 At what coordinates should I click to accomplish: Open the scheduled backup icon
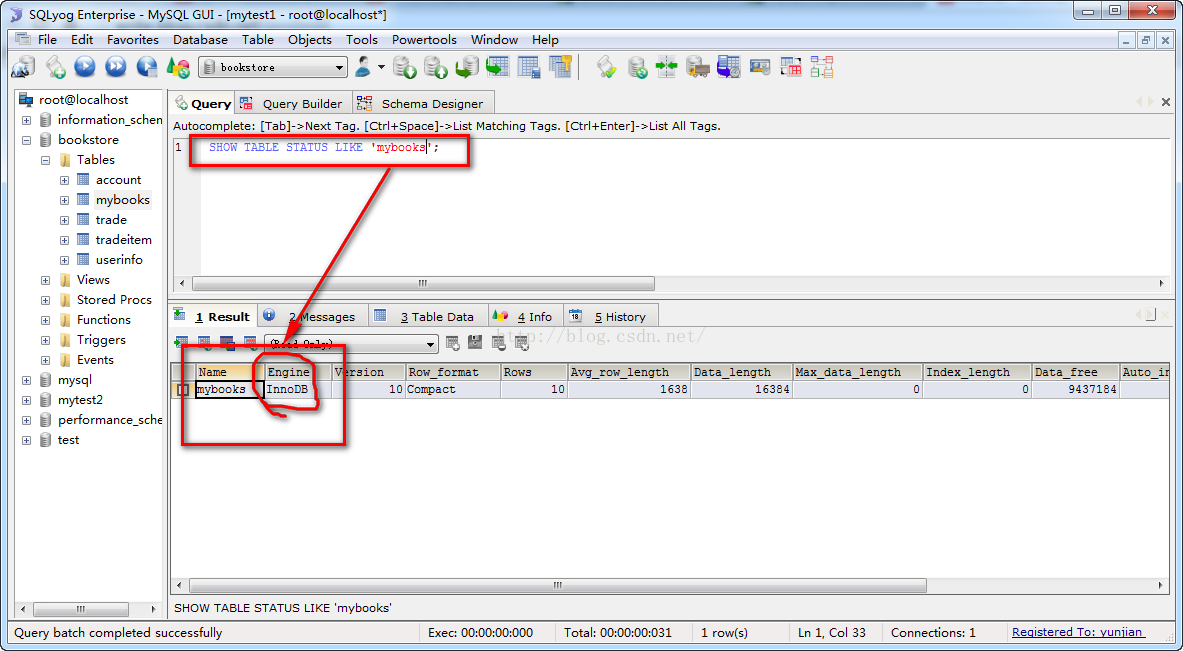(x=729, y=67)
